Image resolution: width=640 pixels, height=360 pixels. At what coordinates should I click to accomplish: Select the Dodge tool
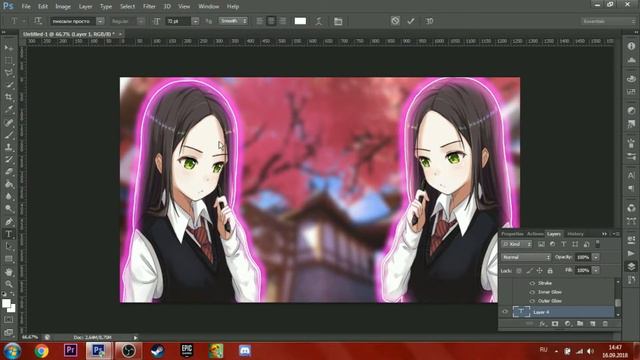point(9,209)
